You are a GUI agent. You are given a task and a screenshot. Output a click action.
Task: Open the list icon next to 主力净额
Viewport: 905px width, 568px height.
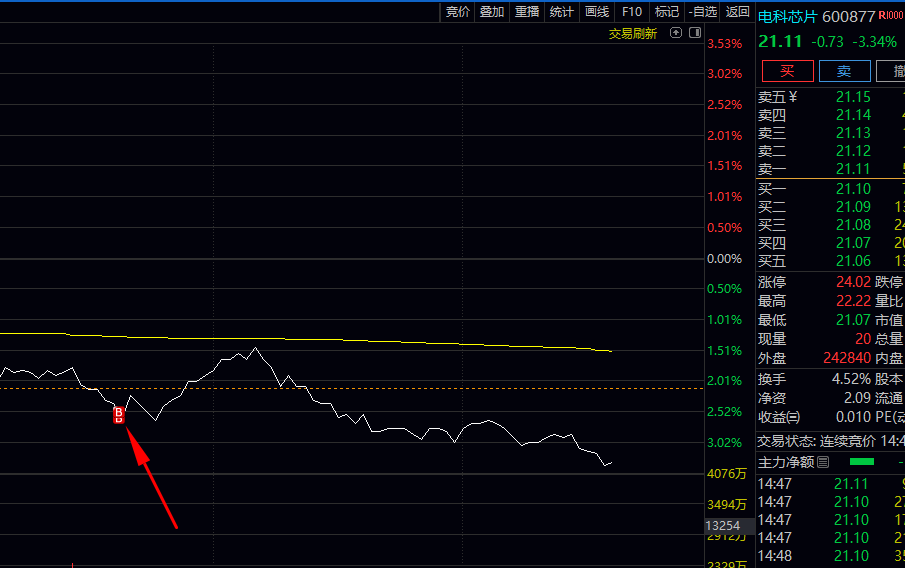pos(823,462)
